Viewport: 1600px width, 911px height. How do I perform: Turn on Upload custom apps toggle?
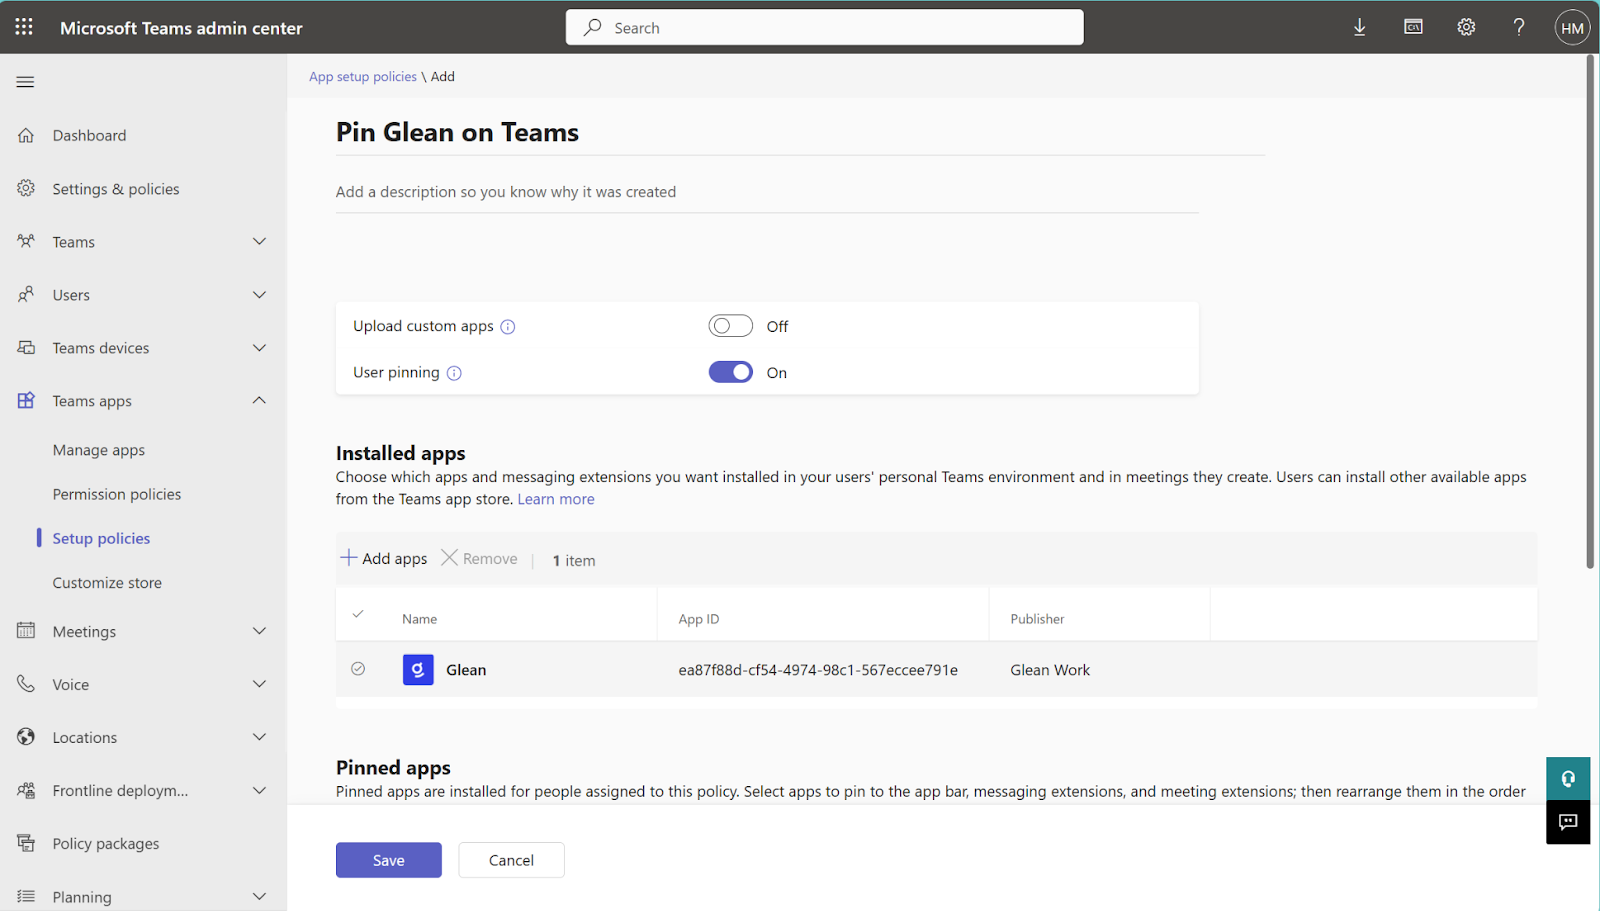[x=730, y=326]
